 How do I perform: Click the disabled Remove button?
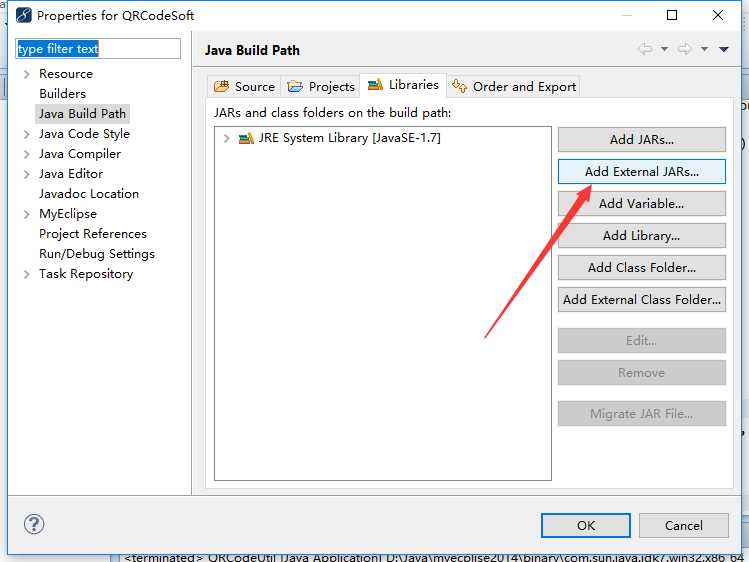[642, 372]
